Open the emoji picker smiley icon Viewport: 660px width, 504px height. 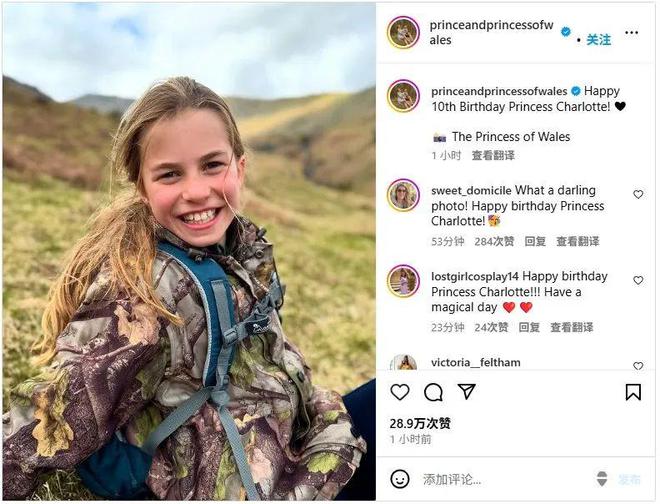click(x=399, y=479)
